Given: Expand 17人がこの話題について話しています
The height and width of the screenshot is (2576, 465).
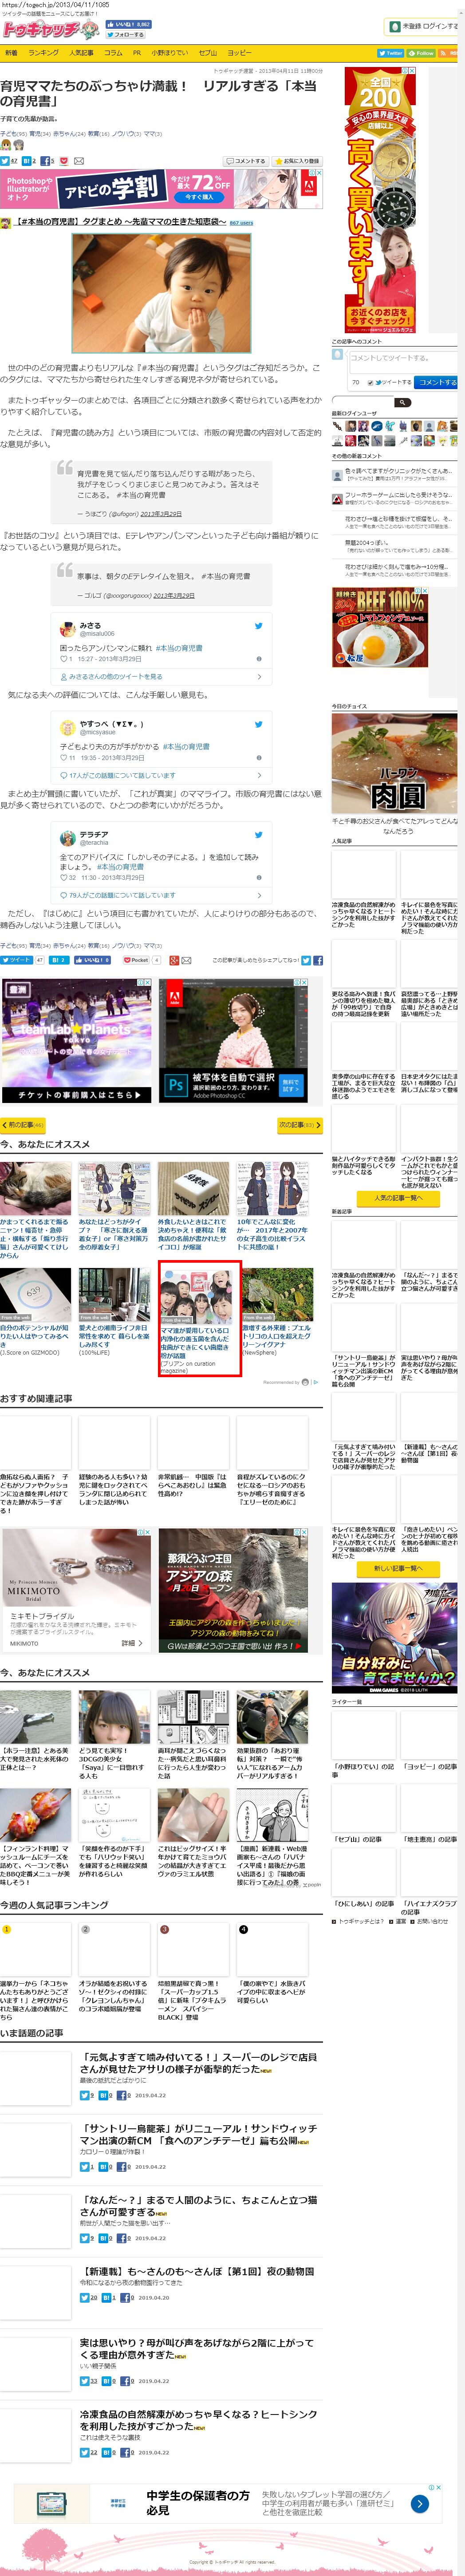Looking at the screenshot, I should (161, 776).
